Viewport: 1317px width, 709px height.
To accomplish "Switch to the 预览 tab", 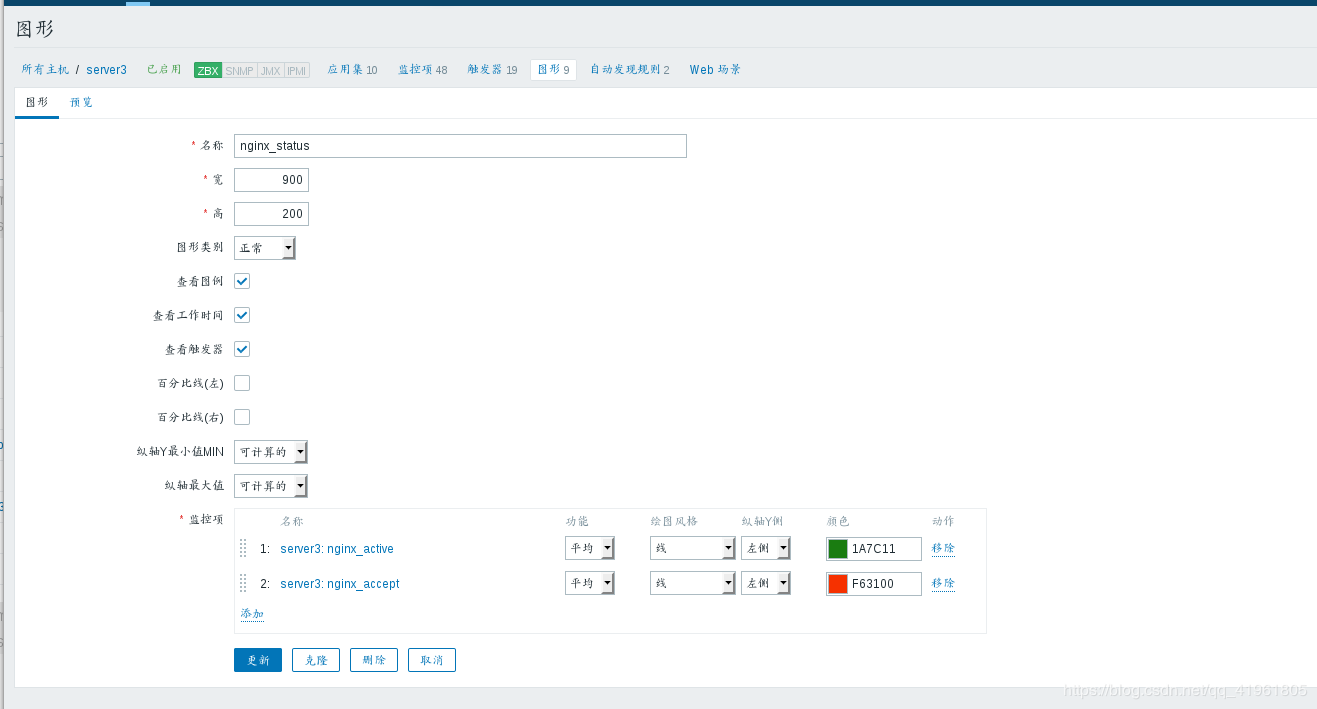I will [x=81, y=102].
